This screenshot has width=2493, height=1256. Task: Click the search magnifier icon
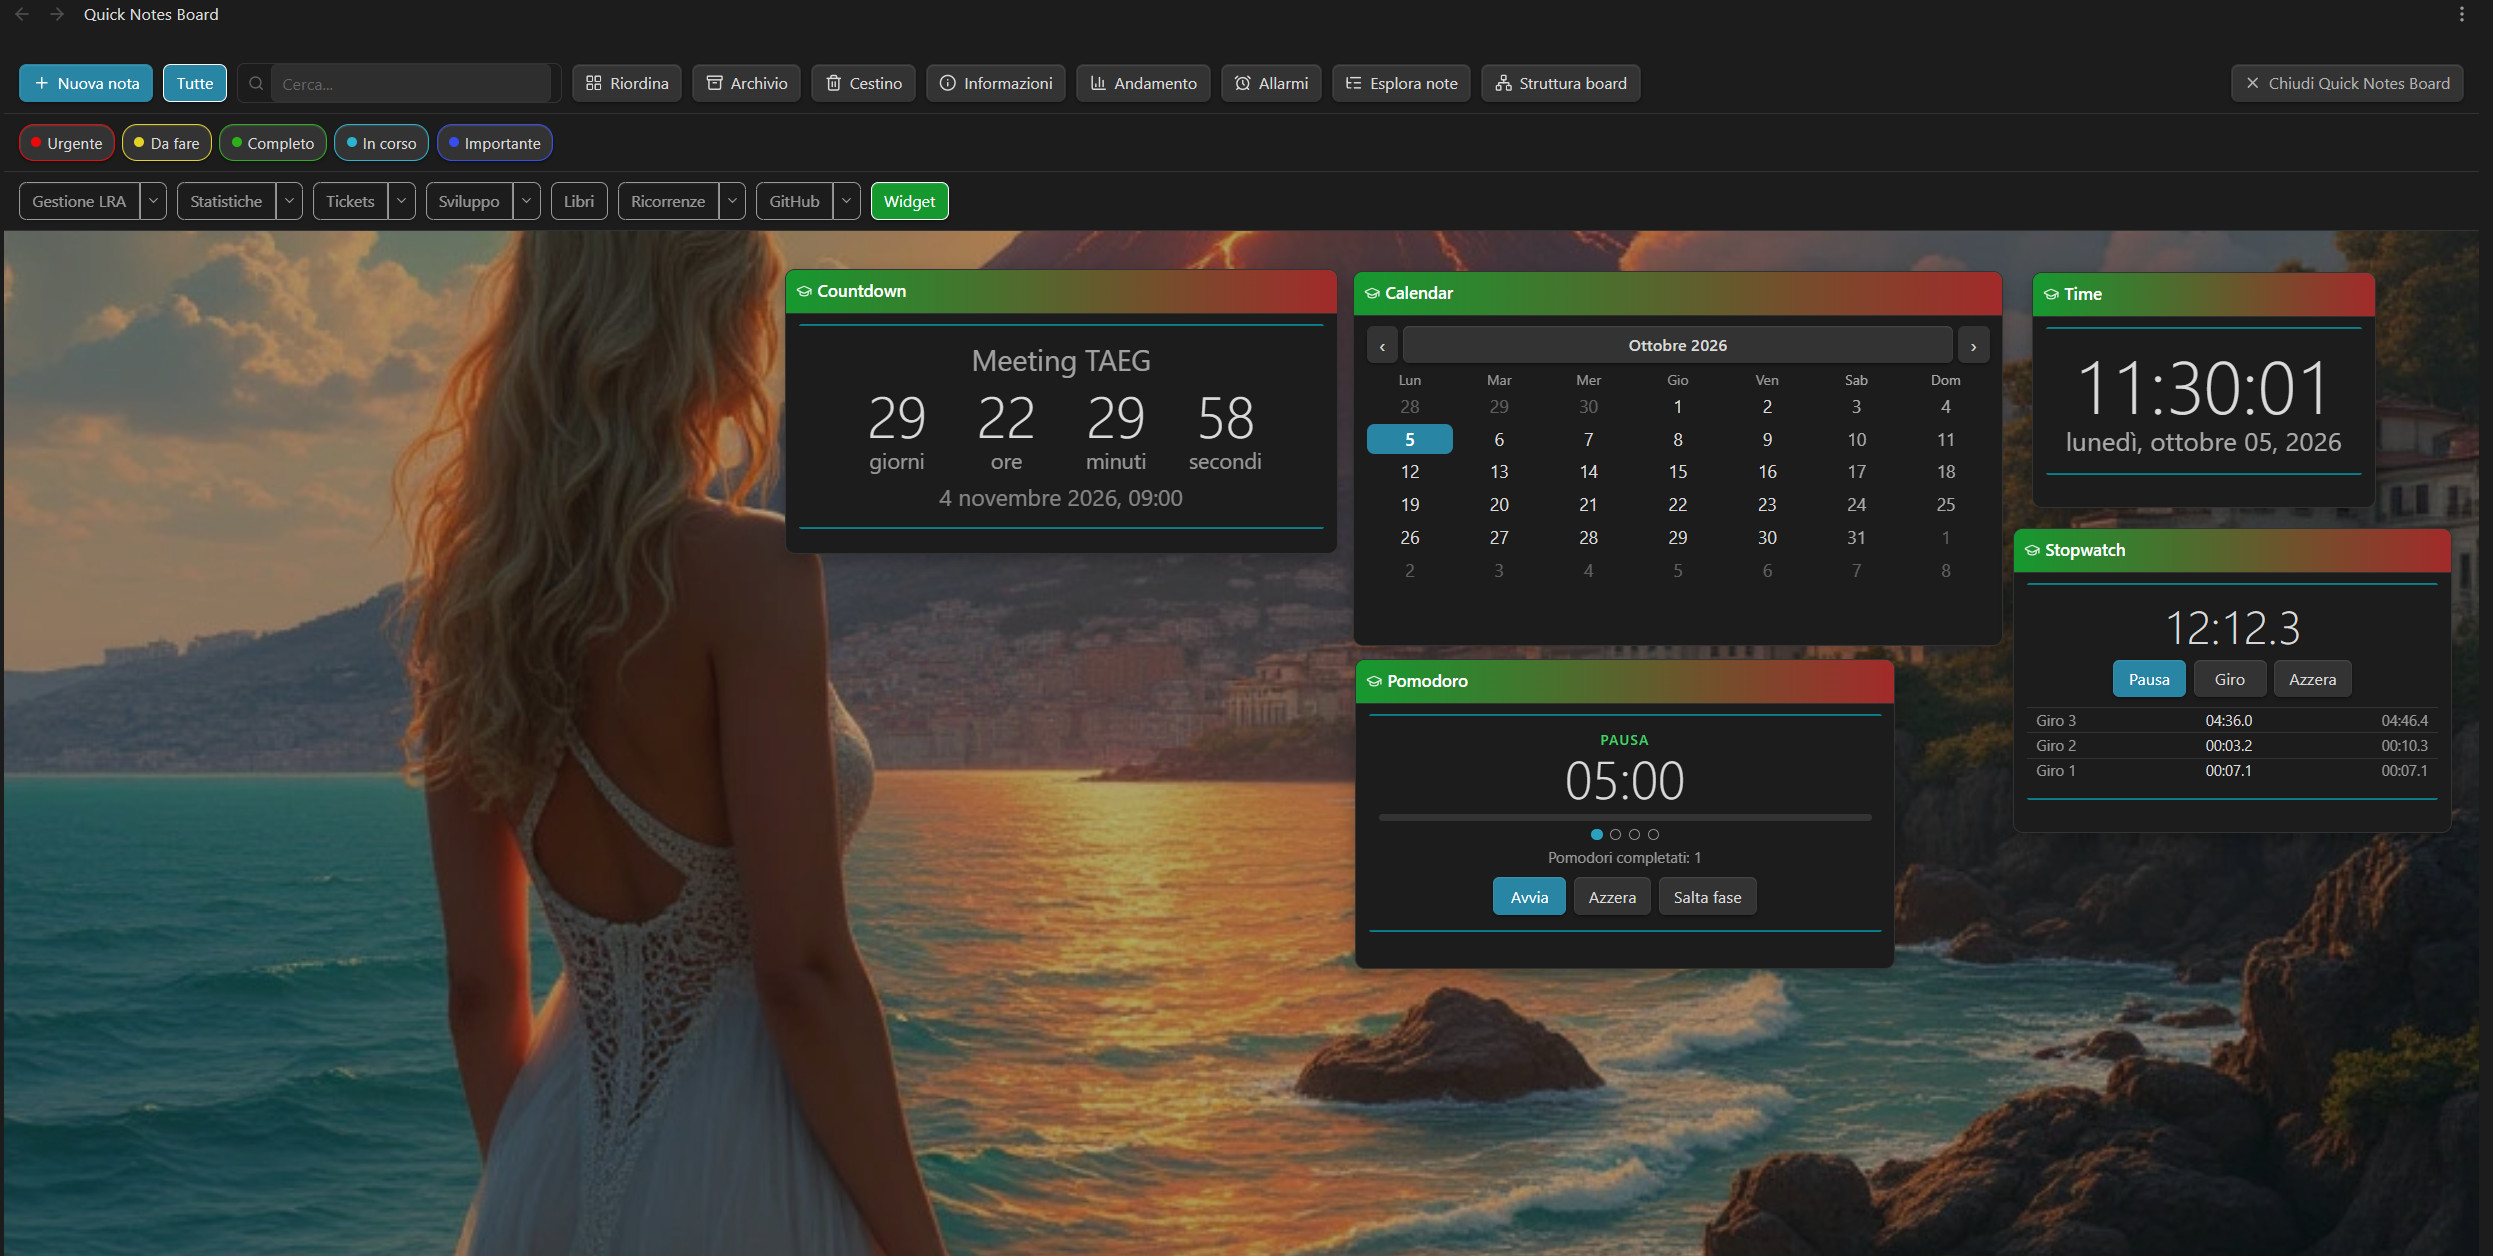pos(256,83)
